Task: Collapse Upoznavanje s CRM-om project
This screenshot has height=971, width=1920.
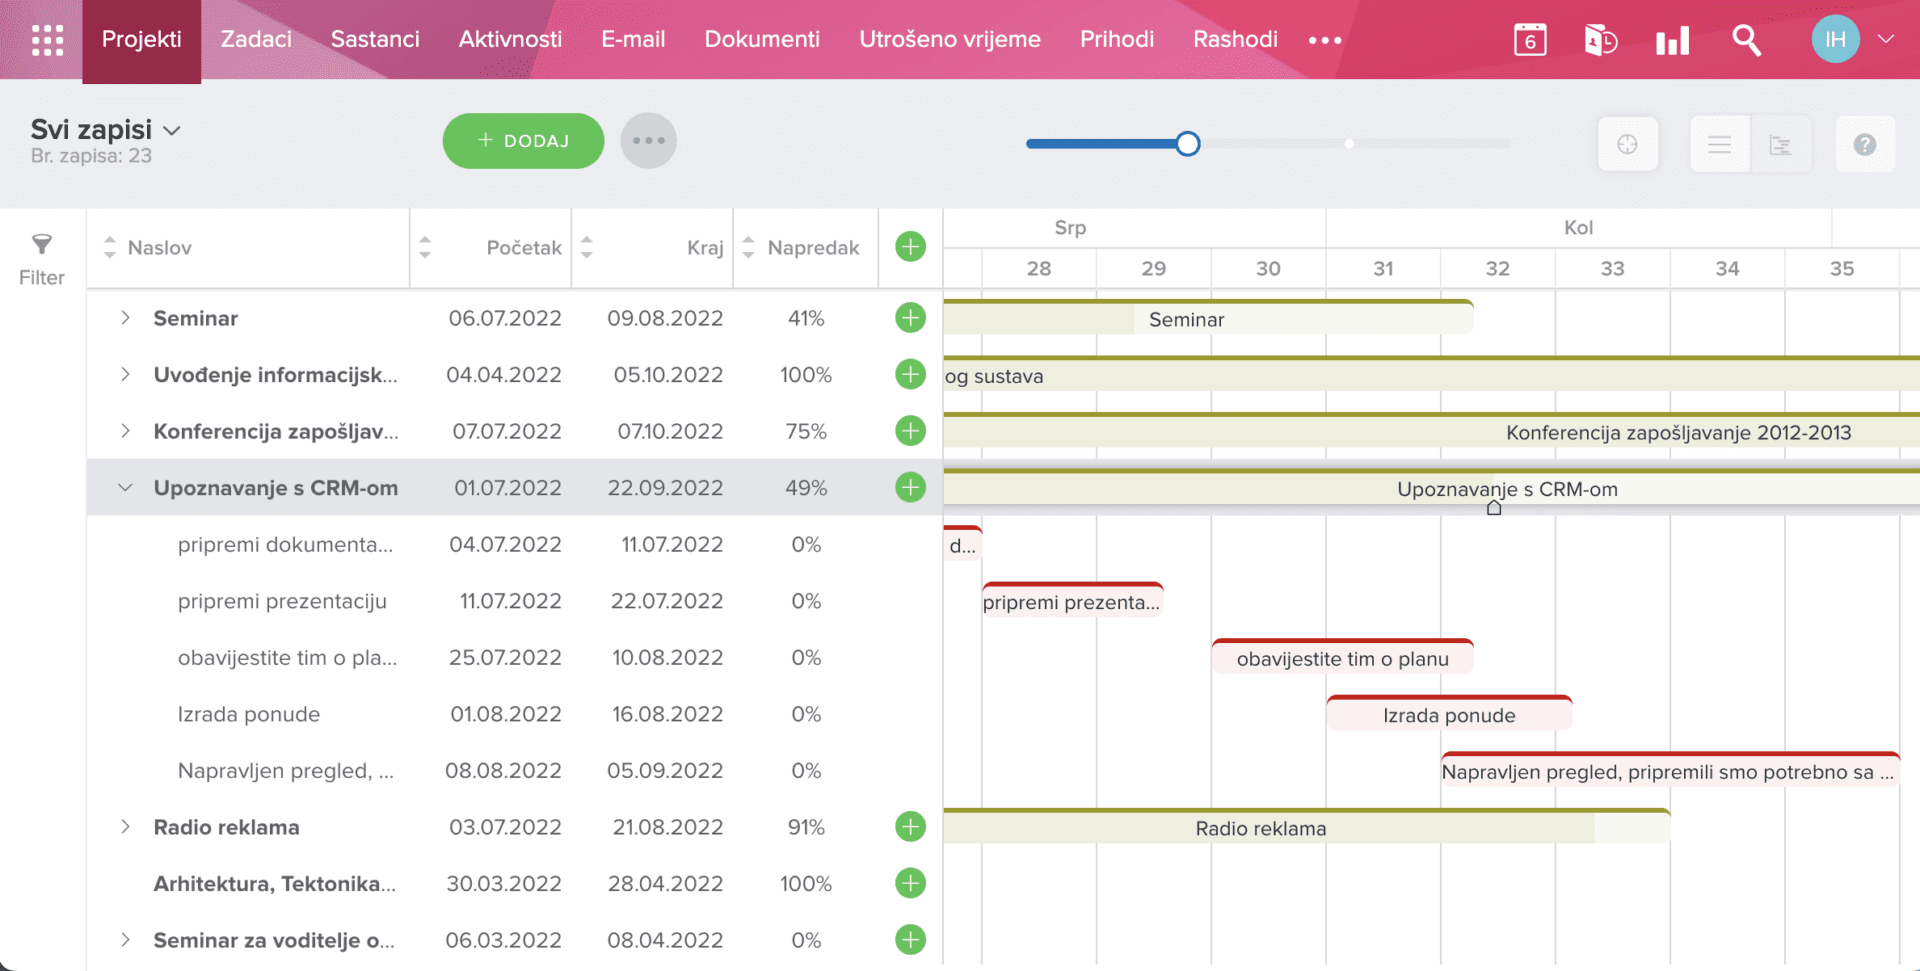Action: 125,488
